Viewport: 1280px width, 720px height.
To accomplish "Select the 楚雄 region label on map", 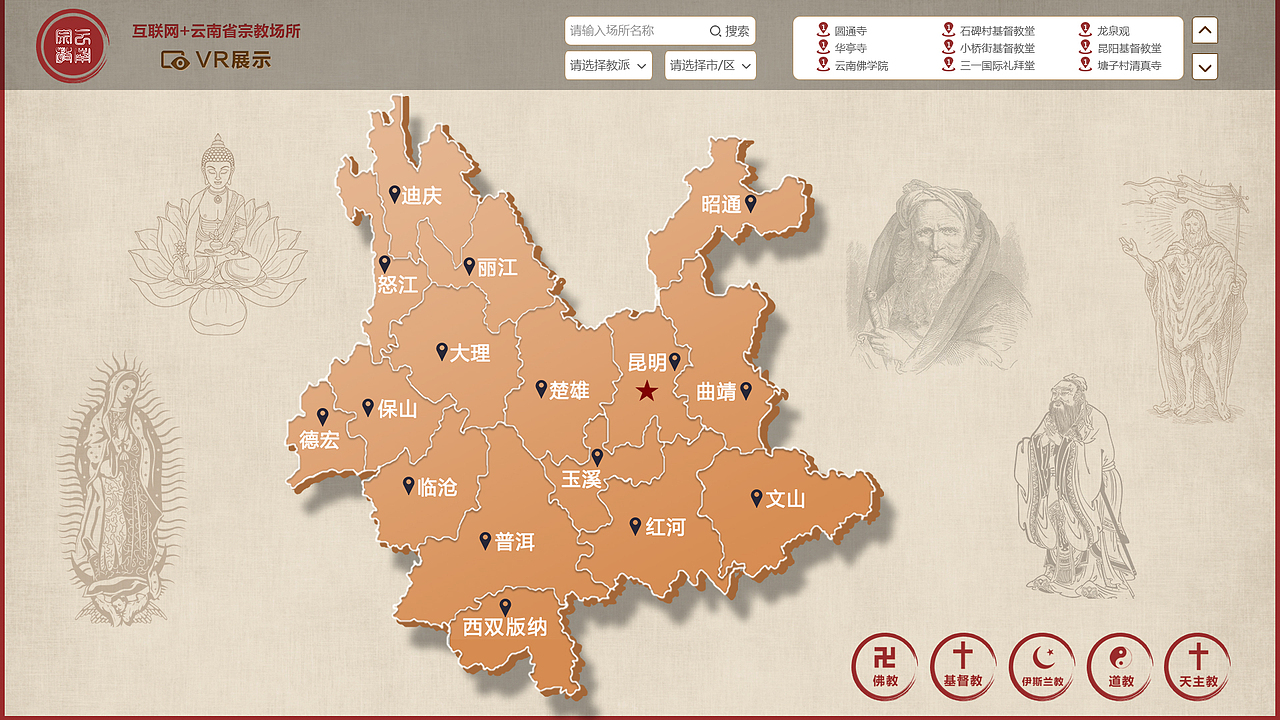I will click(569, 390).
